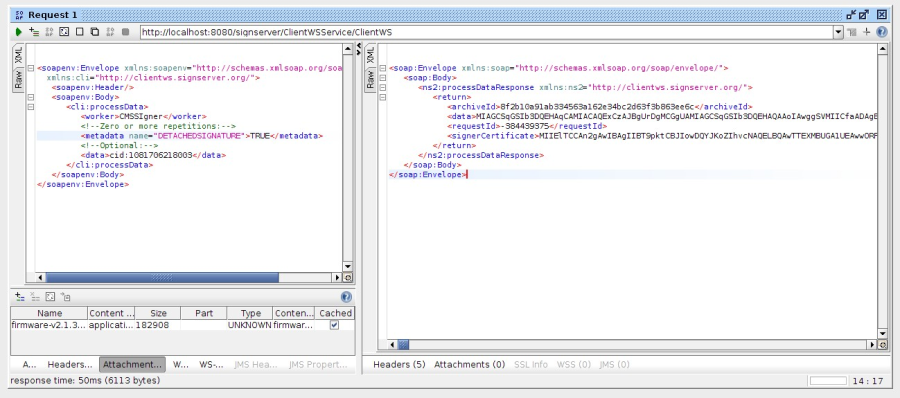Select XML tab of request editor
Image resolution: width=900 pixels, height=398 pixels.
[x=18, y=56]
